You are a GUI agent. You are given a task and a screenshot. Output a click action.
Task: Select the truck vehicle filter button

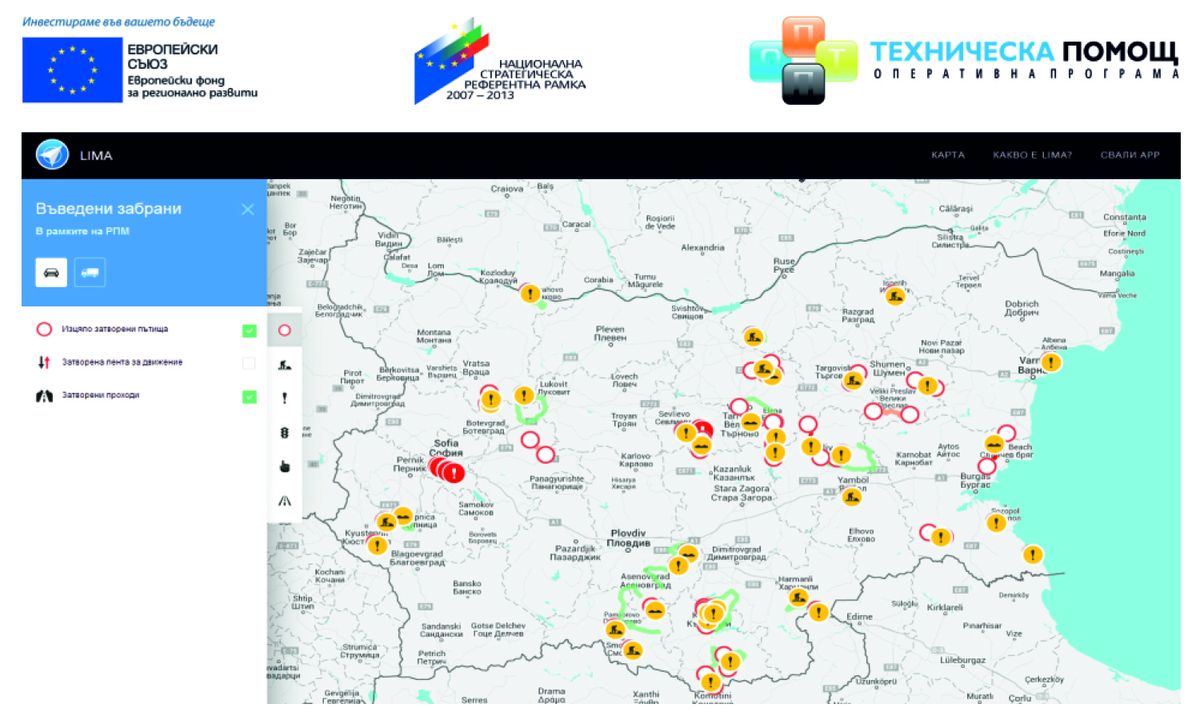pos(90,272)
